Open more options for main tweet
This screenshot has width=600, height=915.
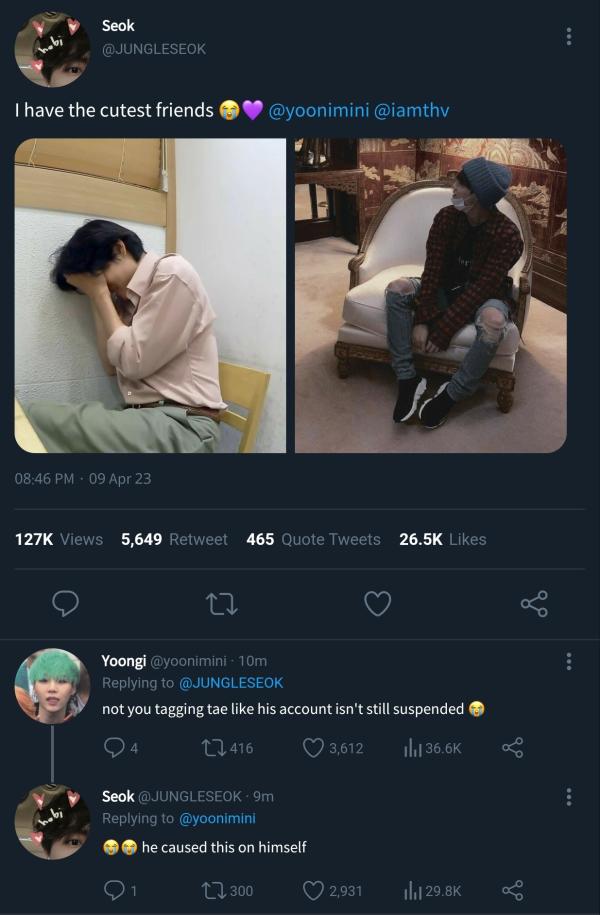click(569, 36)
